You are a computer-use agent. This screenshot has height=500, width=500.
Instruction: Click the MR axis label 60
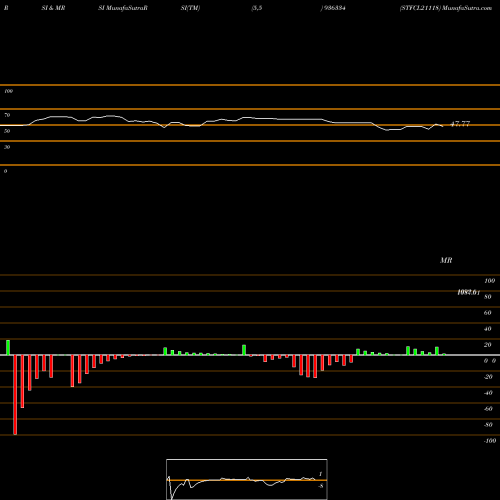click(488, 313)
